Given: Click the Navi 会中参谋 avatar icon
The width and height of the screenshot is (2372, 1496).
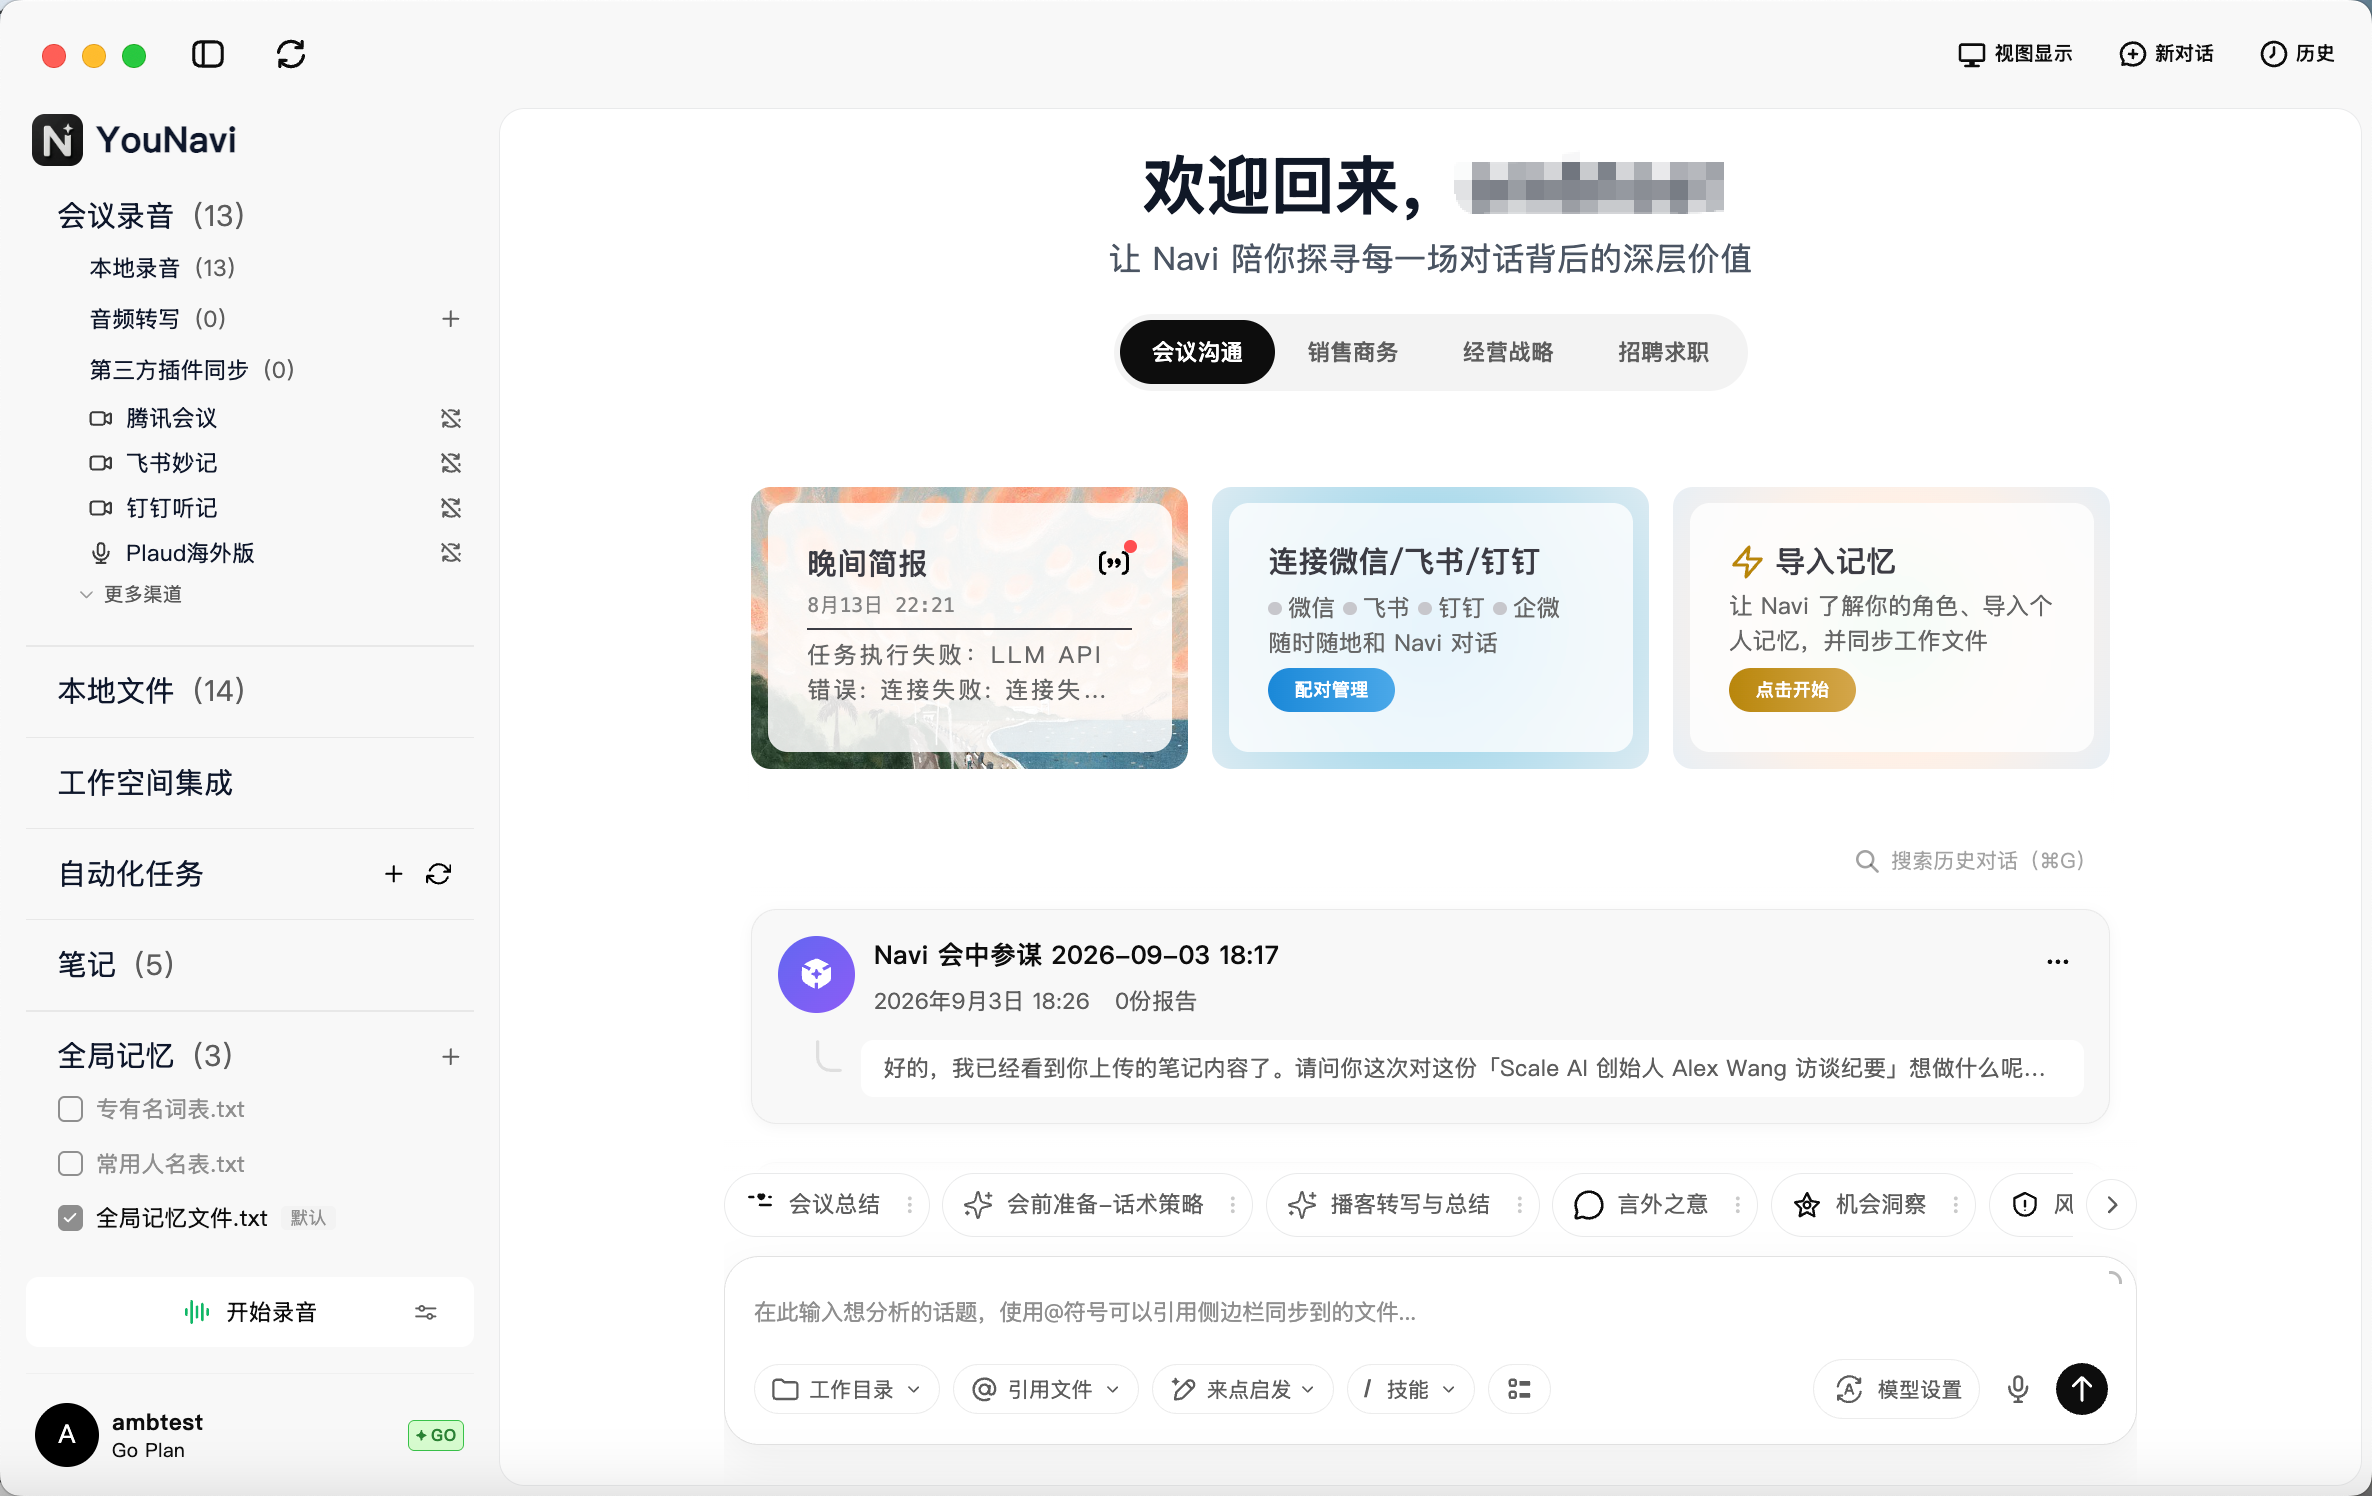Looking at the screenshot, I should pyautogui.click(x=816, y=974).
